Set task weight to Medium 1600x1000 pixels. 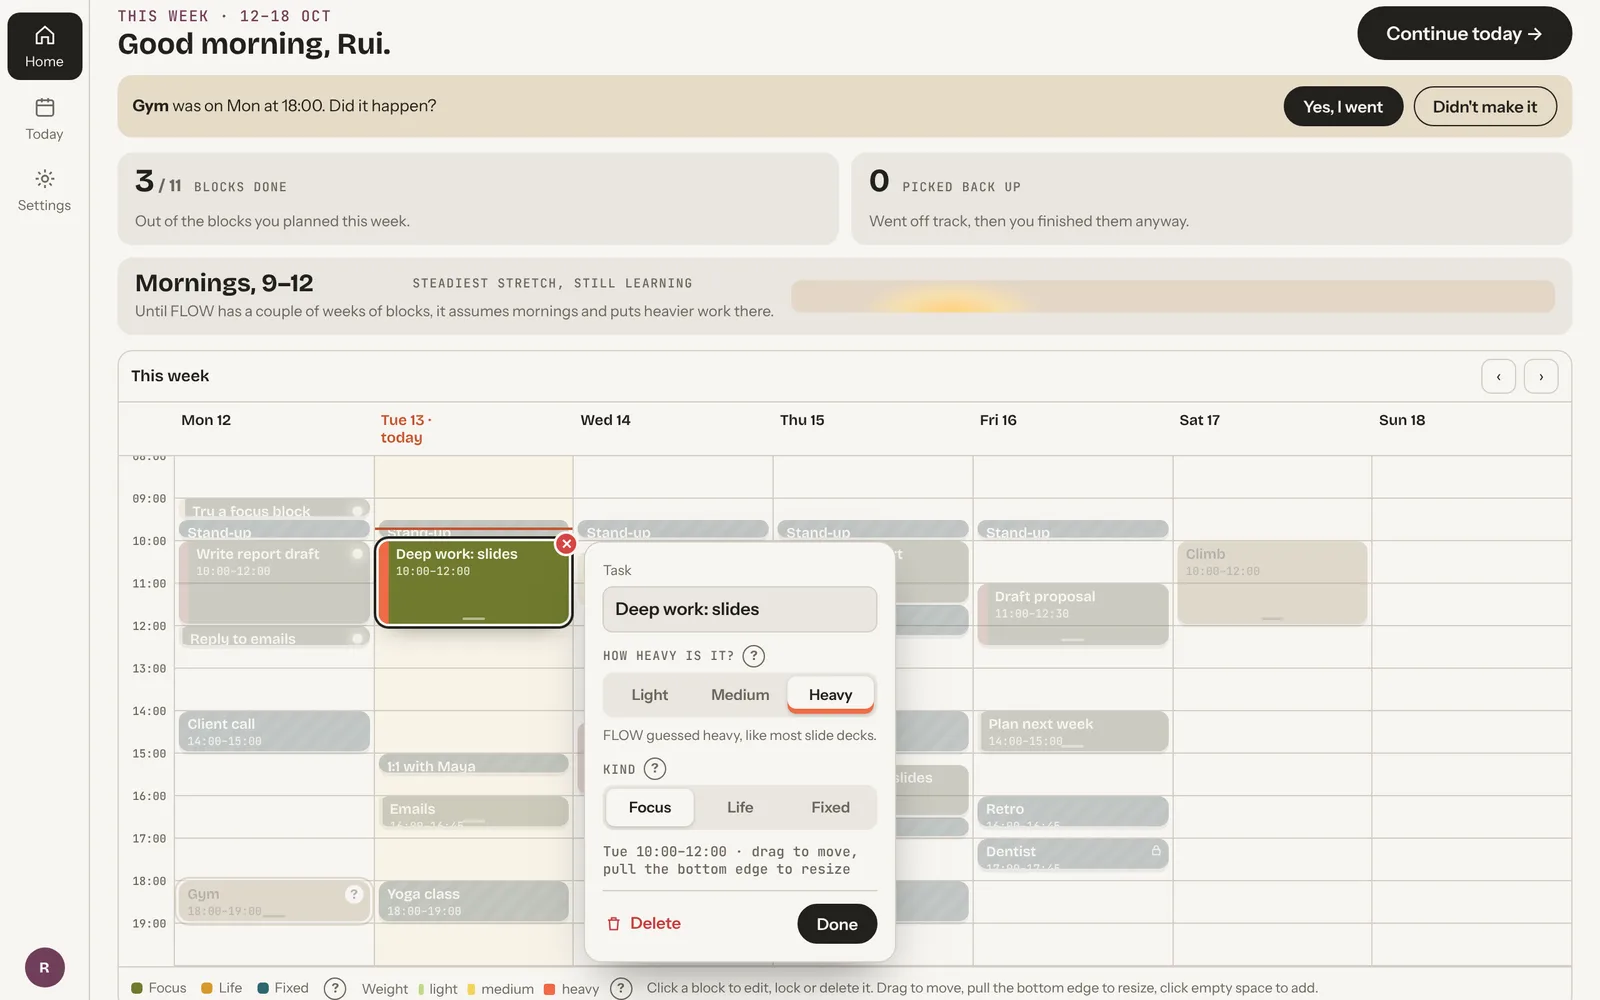point(740,695)
